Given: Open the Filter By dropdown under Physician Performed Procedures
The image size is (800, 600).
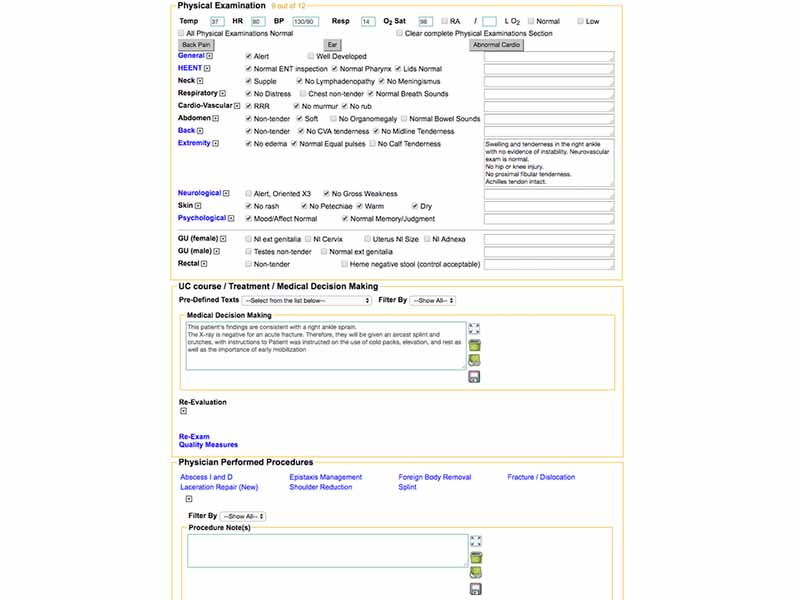Looking at the screenshot, I should [x=241, y=516].
